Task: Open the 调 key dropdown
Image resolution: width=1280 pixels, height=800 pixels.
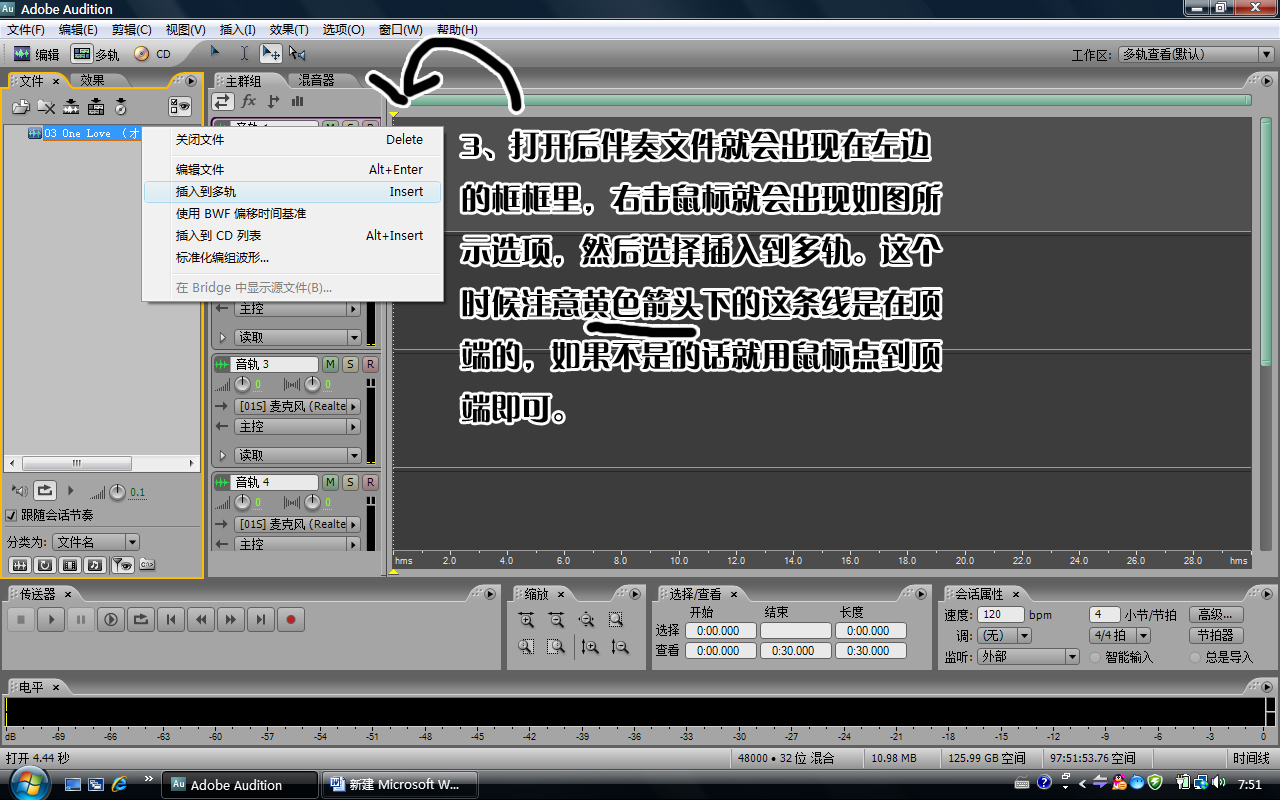Action: click(x=1004, y=635)
